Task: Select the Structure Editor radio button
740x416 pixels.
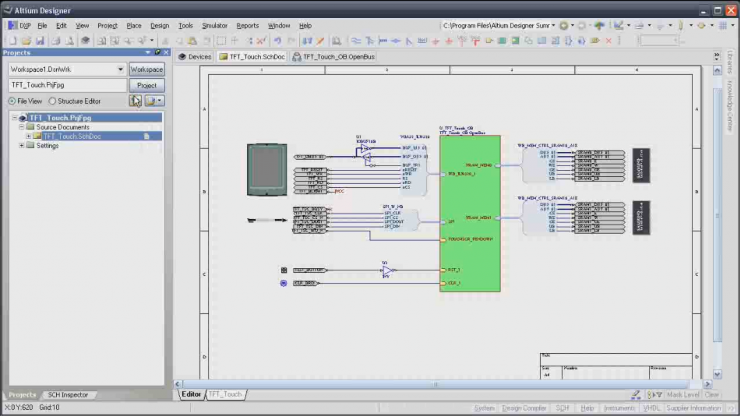Action: pyautogui.click(x=53, y=101)
